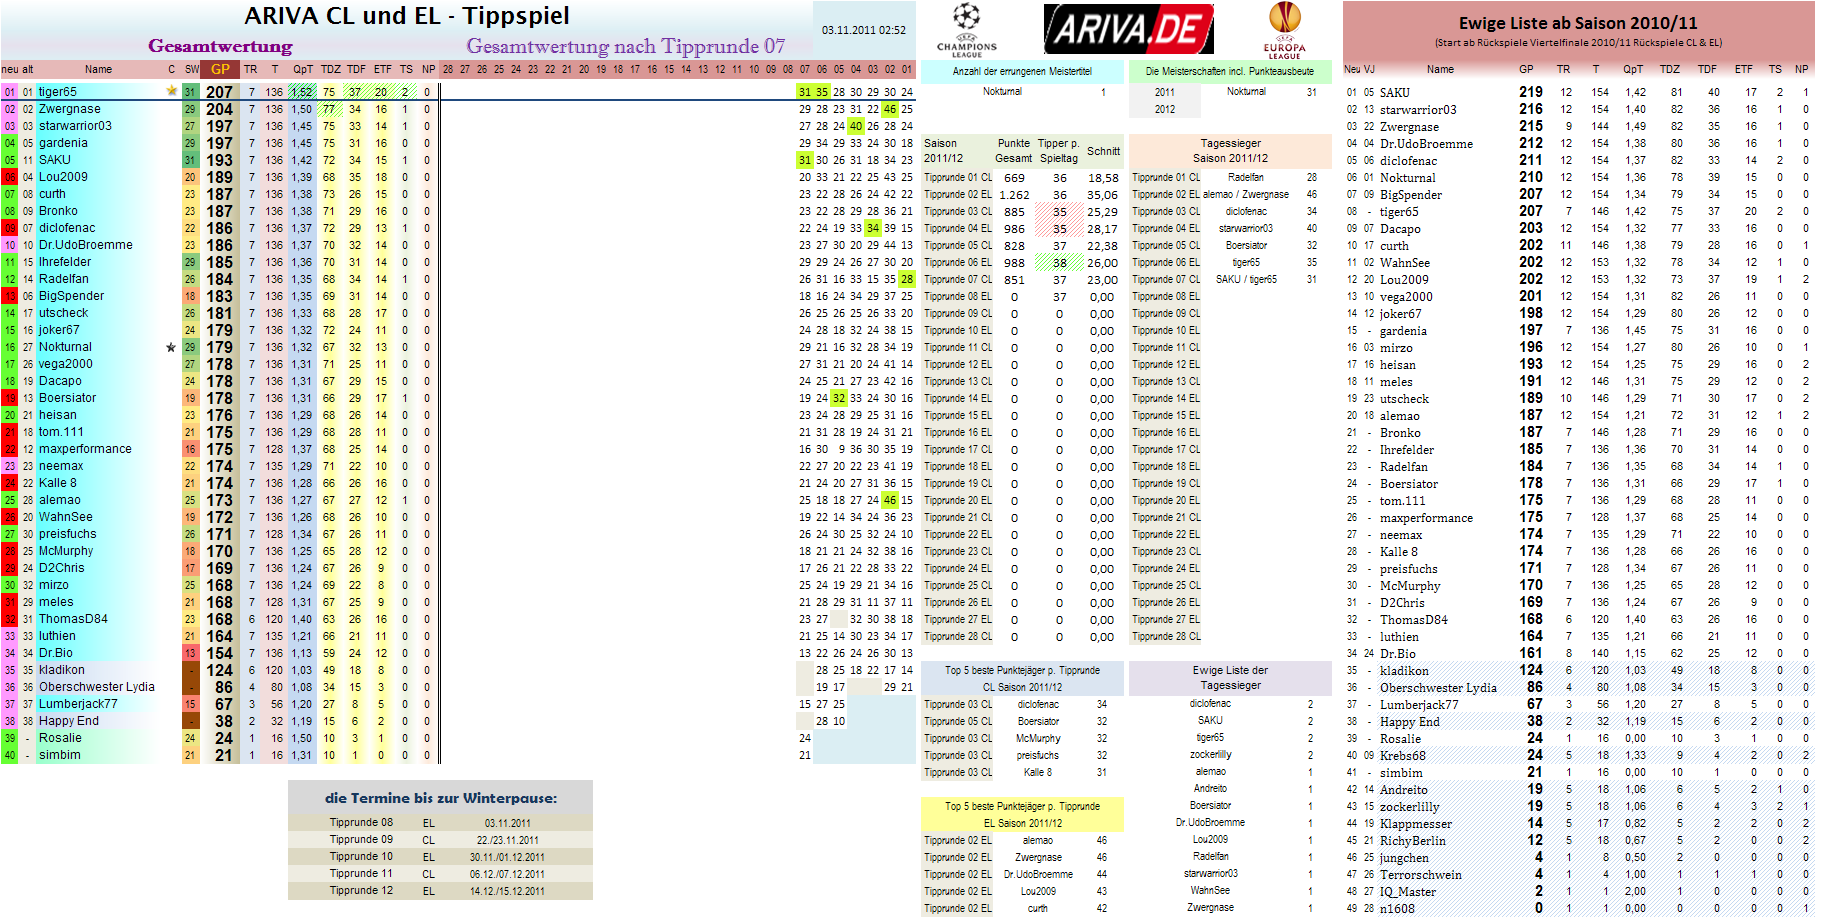Click the ARIVA.DE logo banner
The width and height of the screenshot is (1821, 917).
1129,29
